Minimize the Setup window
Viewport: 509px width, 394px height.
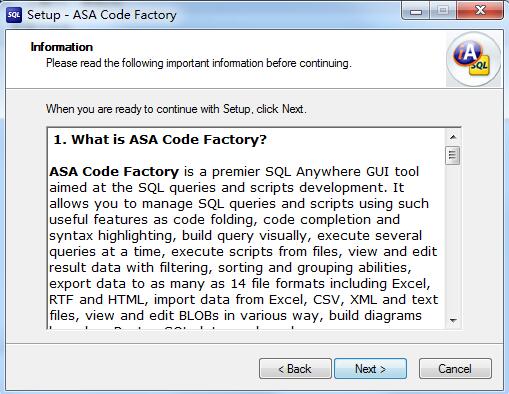[x=416, y=12]
